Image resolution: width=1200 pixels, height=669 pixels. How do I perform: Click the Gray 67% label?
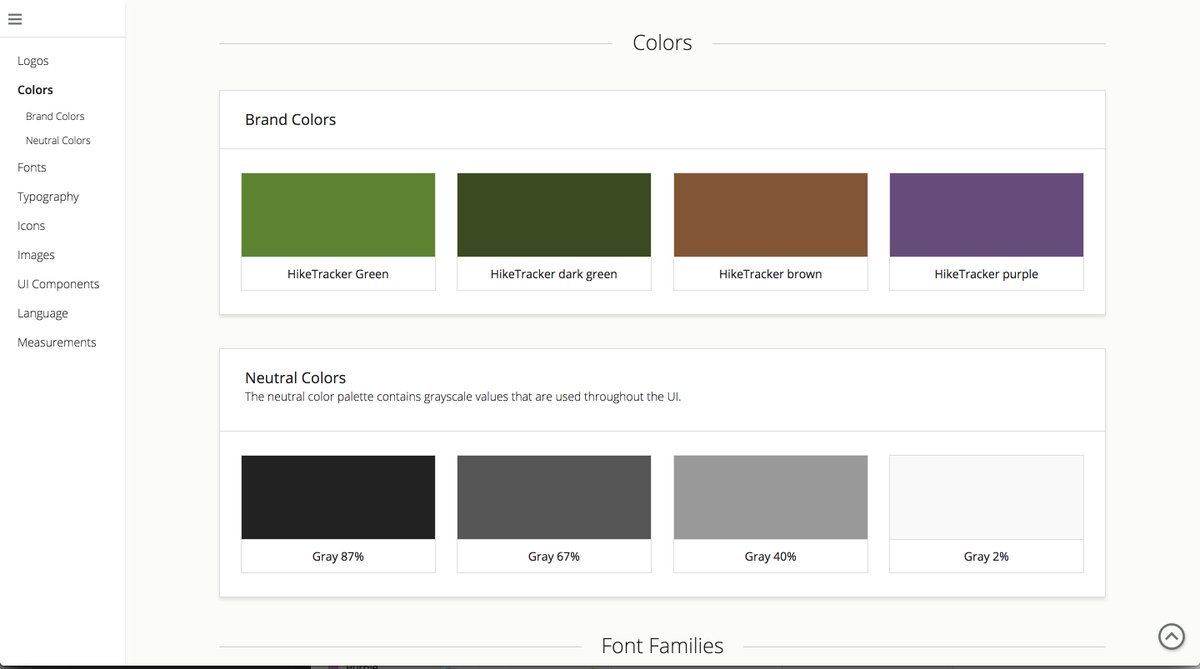coord(554,556)
